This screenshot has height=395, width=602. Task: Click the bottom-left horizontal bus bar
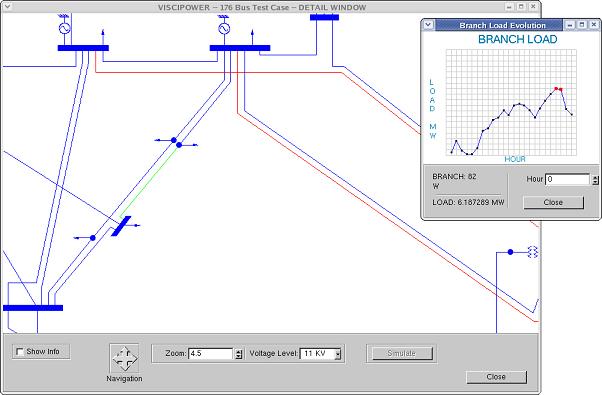[x=33, y=308]
